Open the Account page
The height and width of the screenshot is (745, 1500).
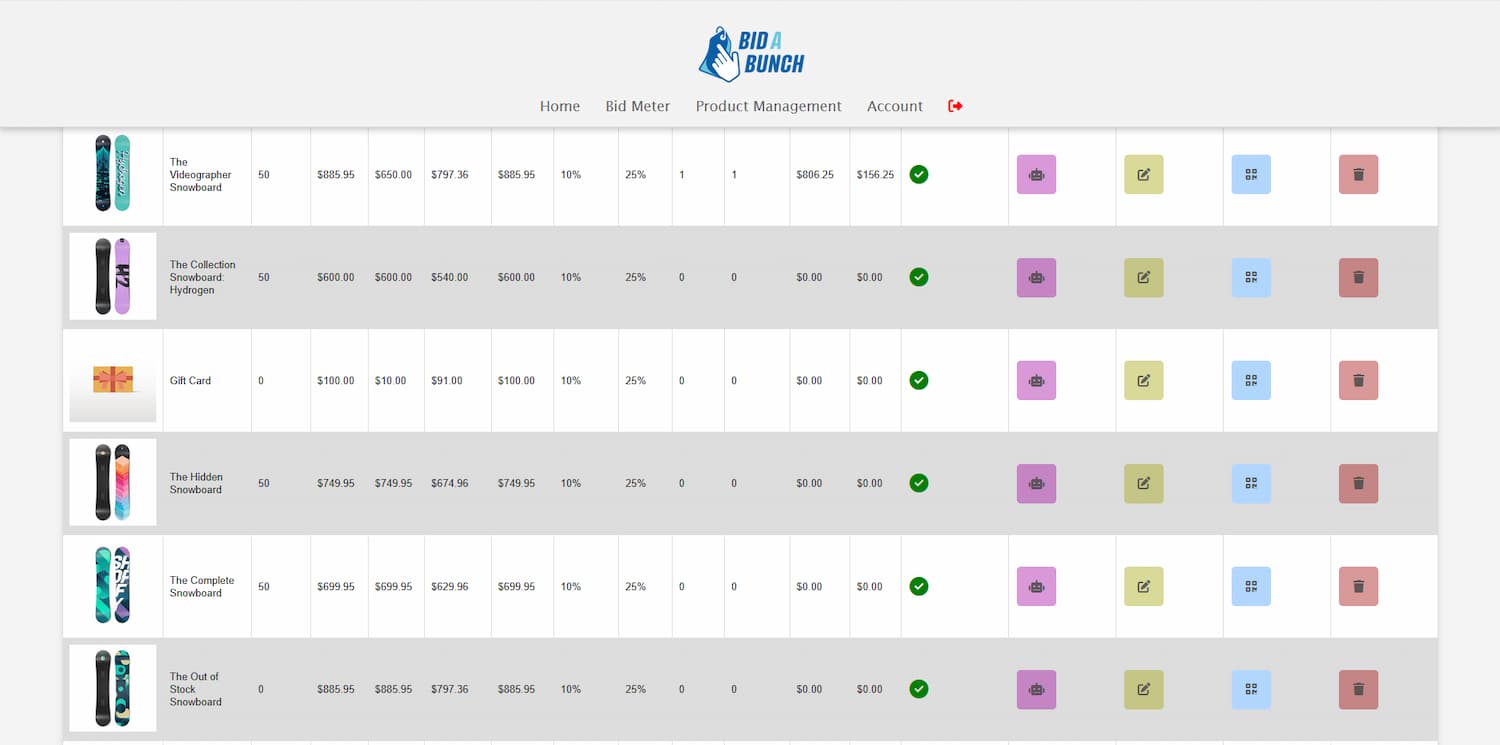[x=895, y=106]
